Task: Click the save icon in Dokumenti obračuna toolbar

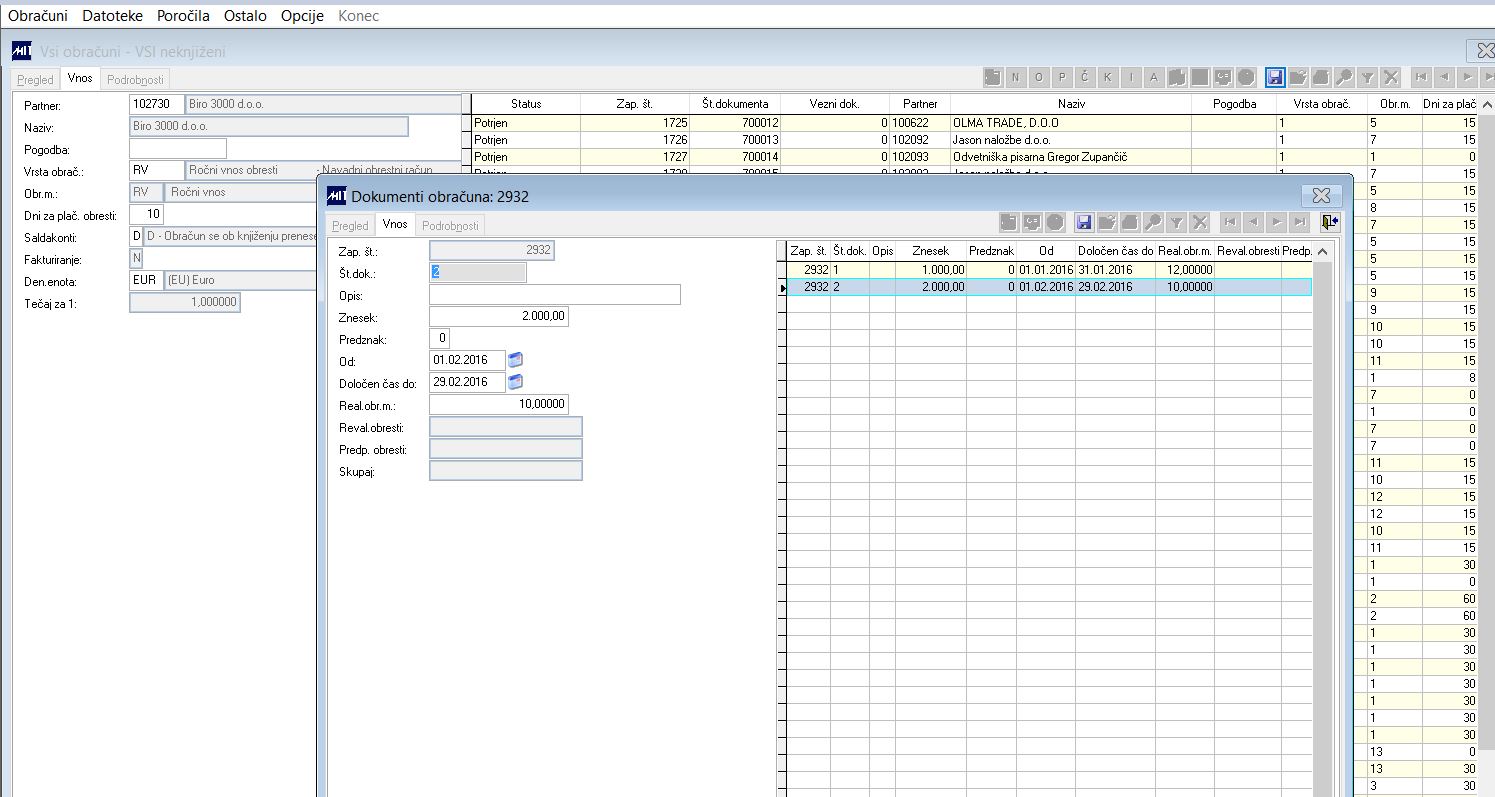Action: pos(1084,222)
